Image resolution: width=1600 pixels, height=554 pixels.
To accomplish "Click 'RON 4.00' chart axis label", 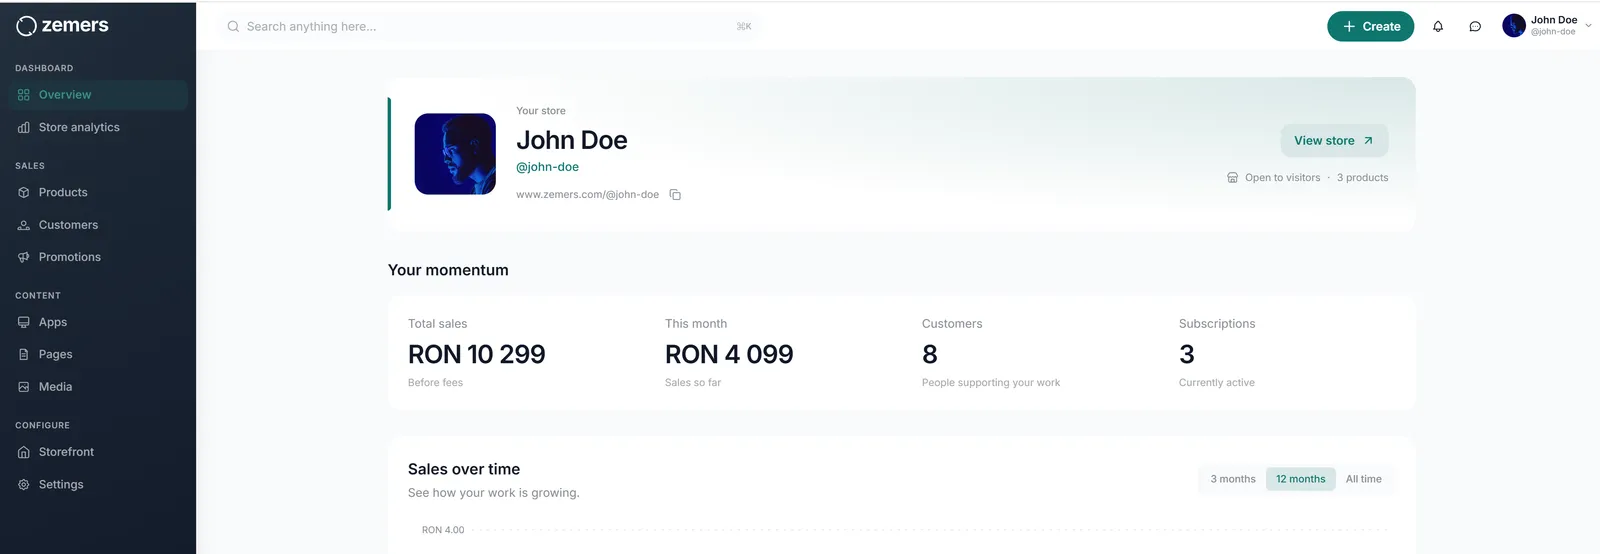I will click(x=443, y=530).
